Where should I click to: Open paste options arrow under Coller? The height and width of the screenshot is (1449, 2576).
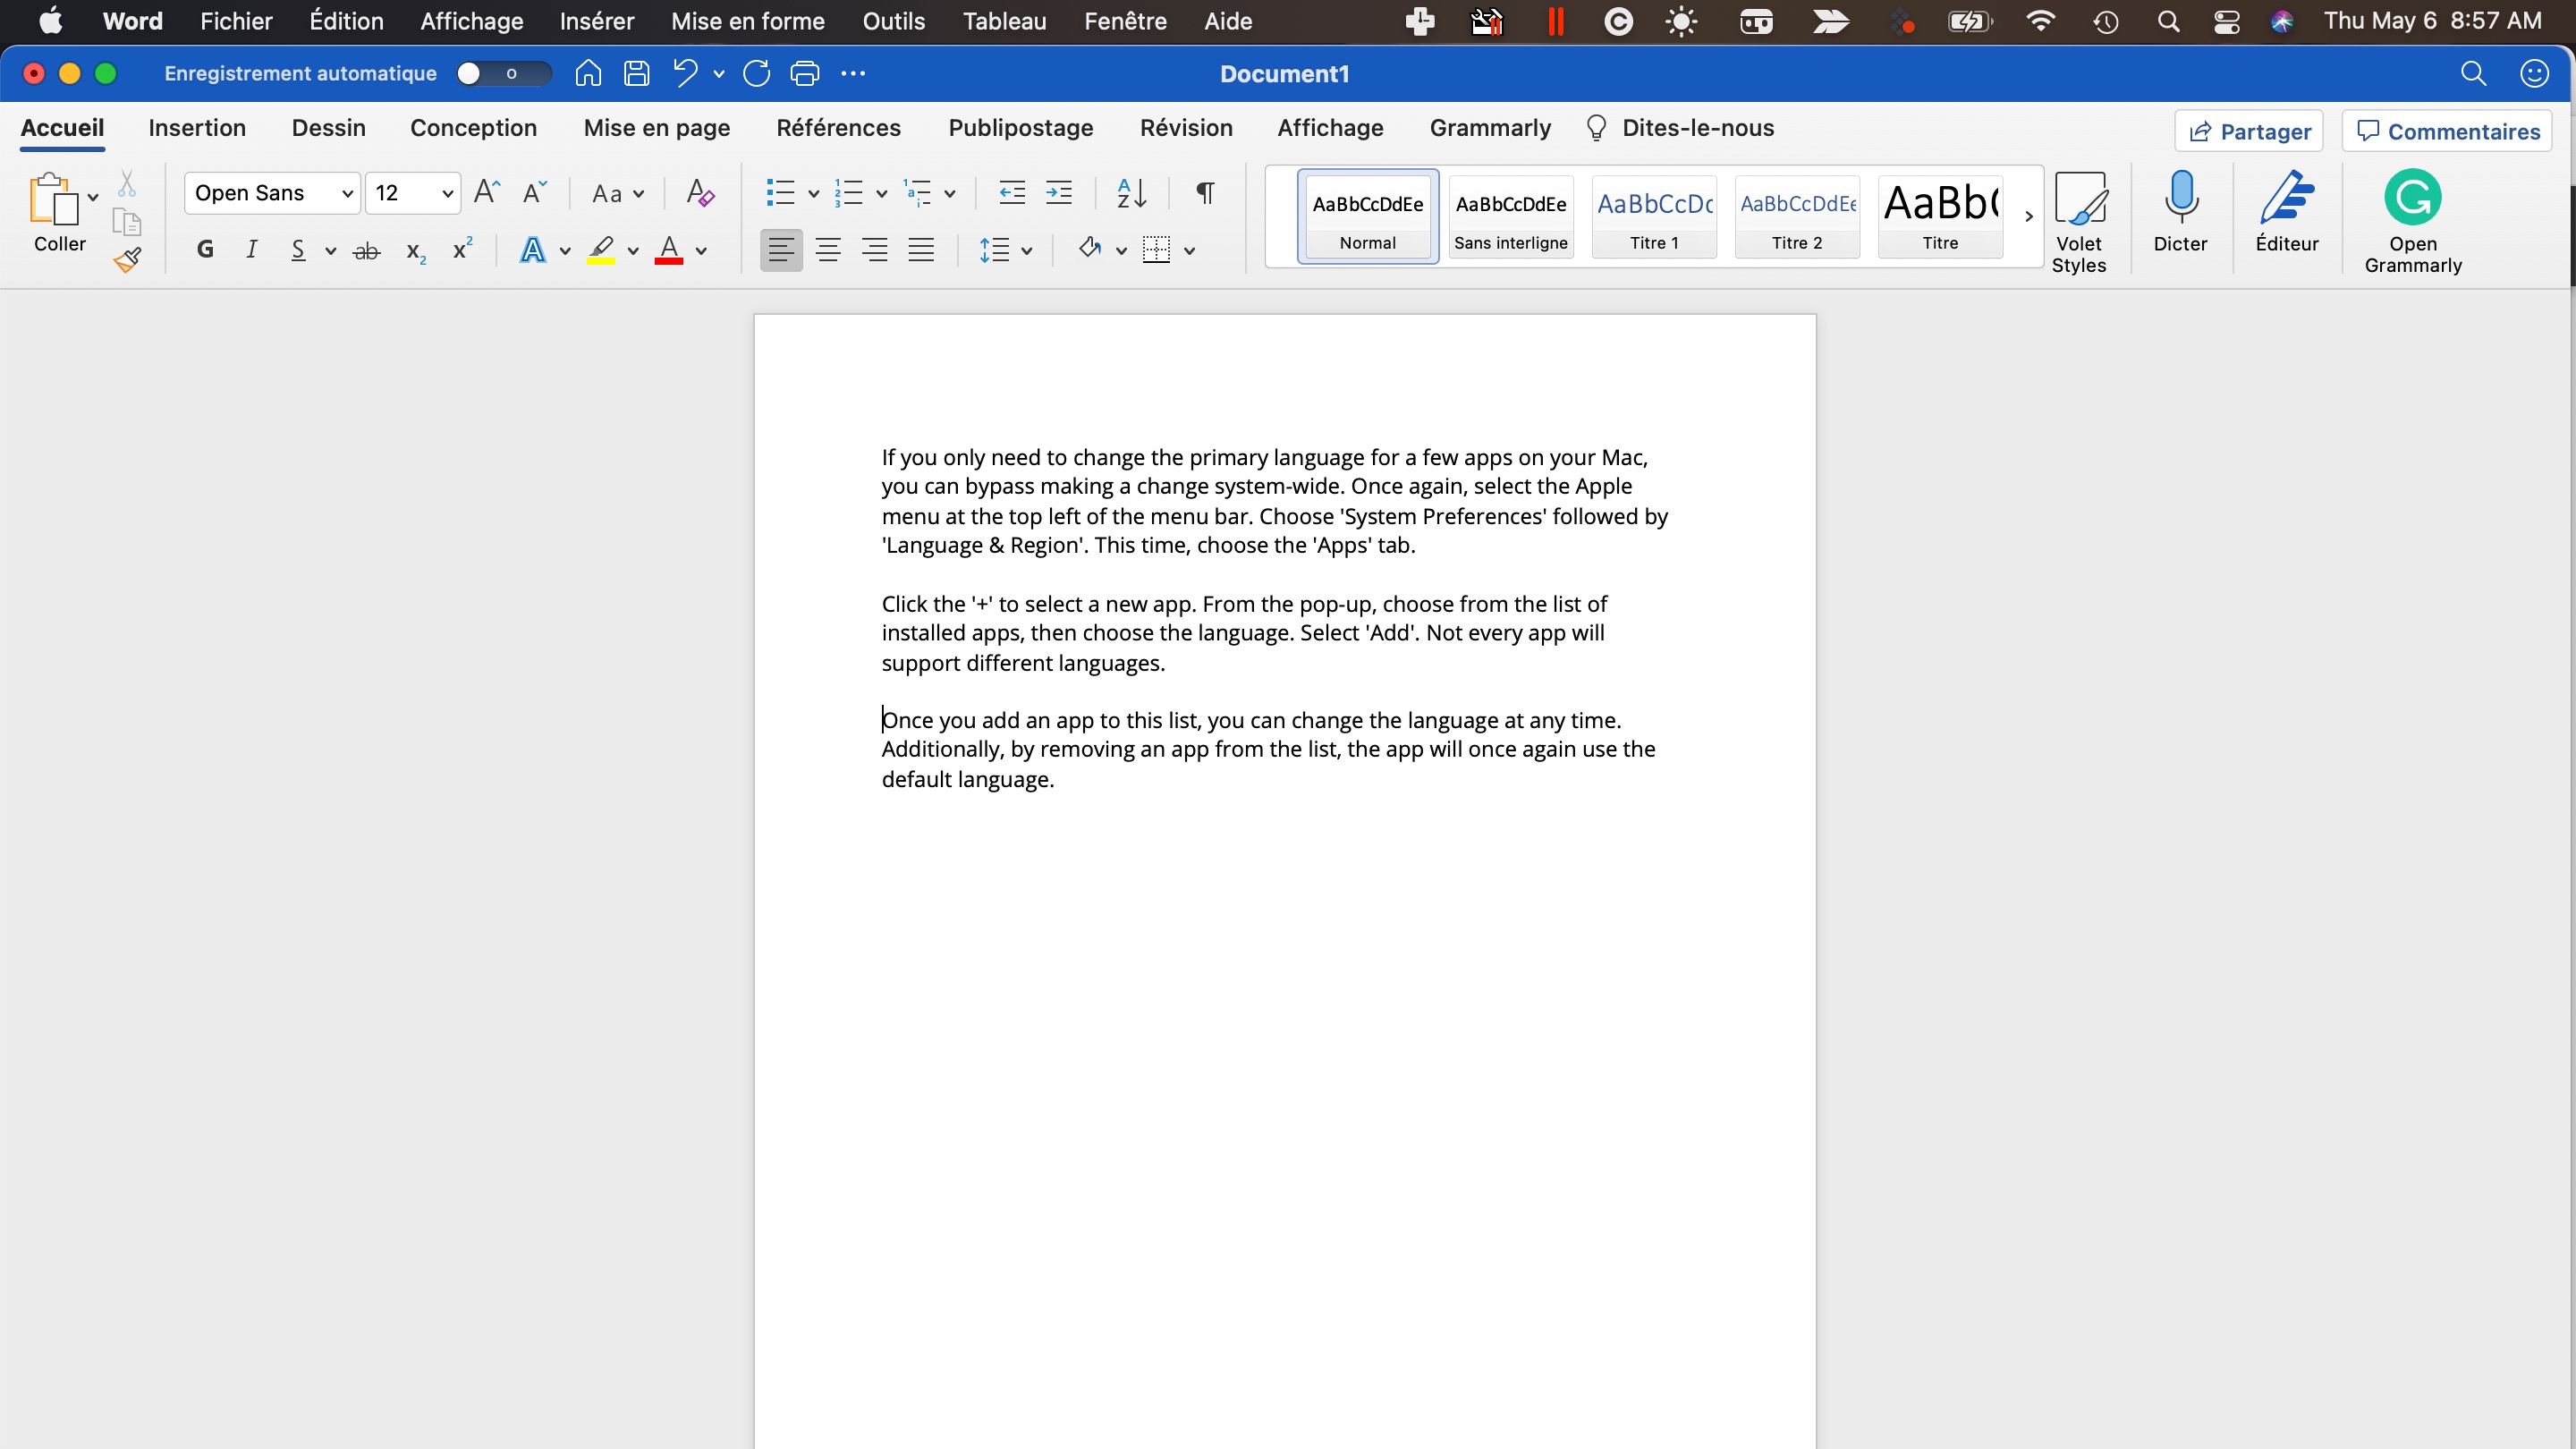93,197
